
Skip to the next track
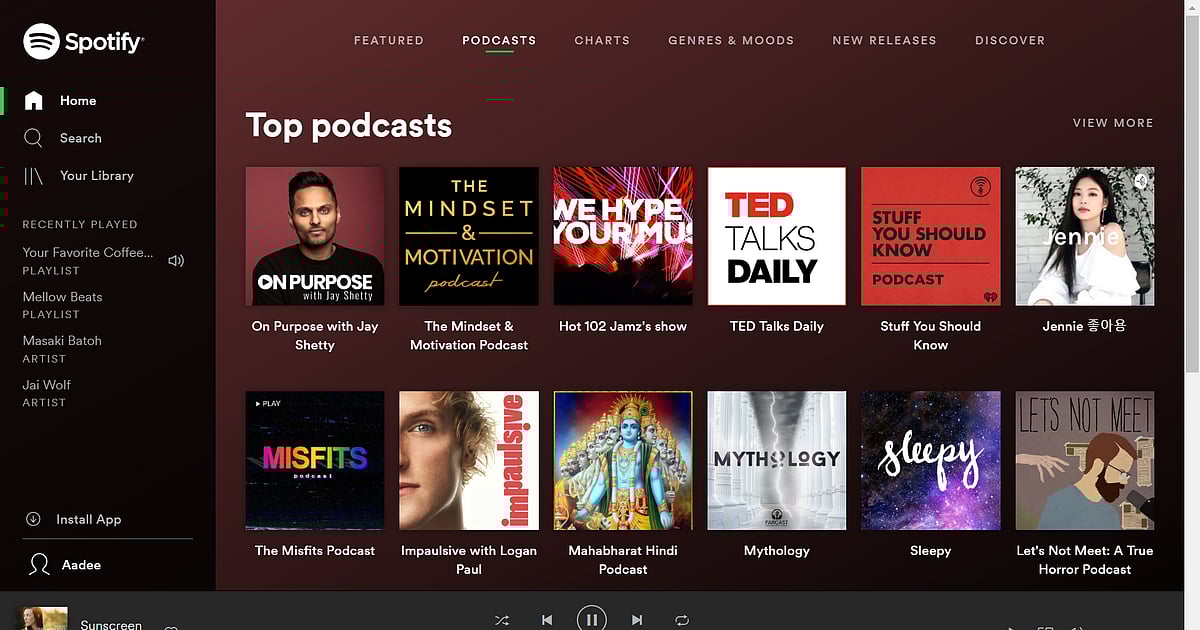point(637,620)
